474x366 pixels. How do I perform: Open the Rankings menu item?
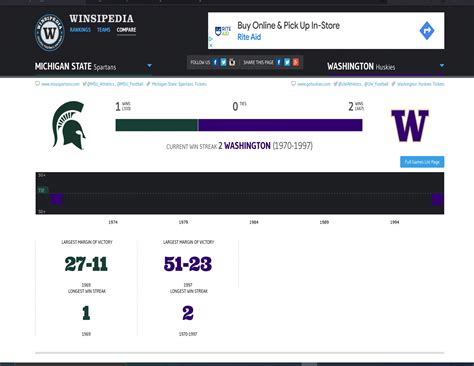point(80,30)
